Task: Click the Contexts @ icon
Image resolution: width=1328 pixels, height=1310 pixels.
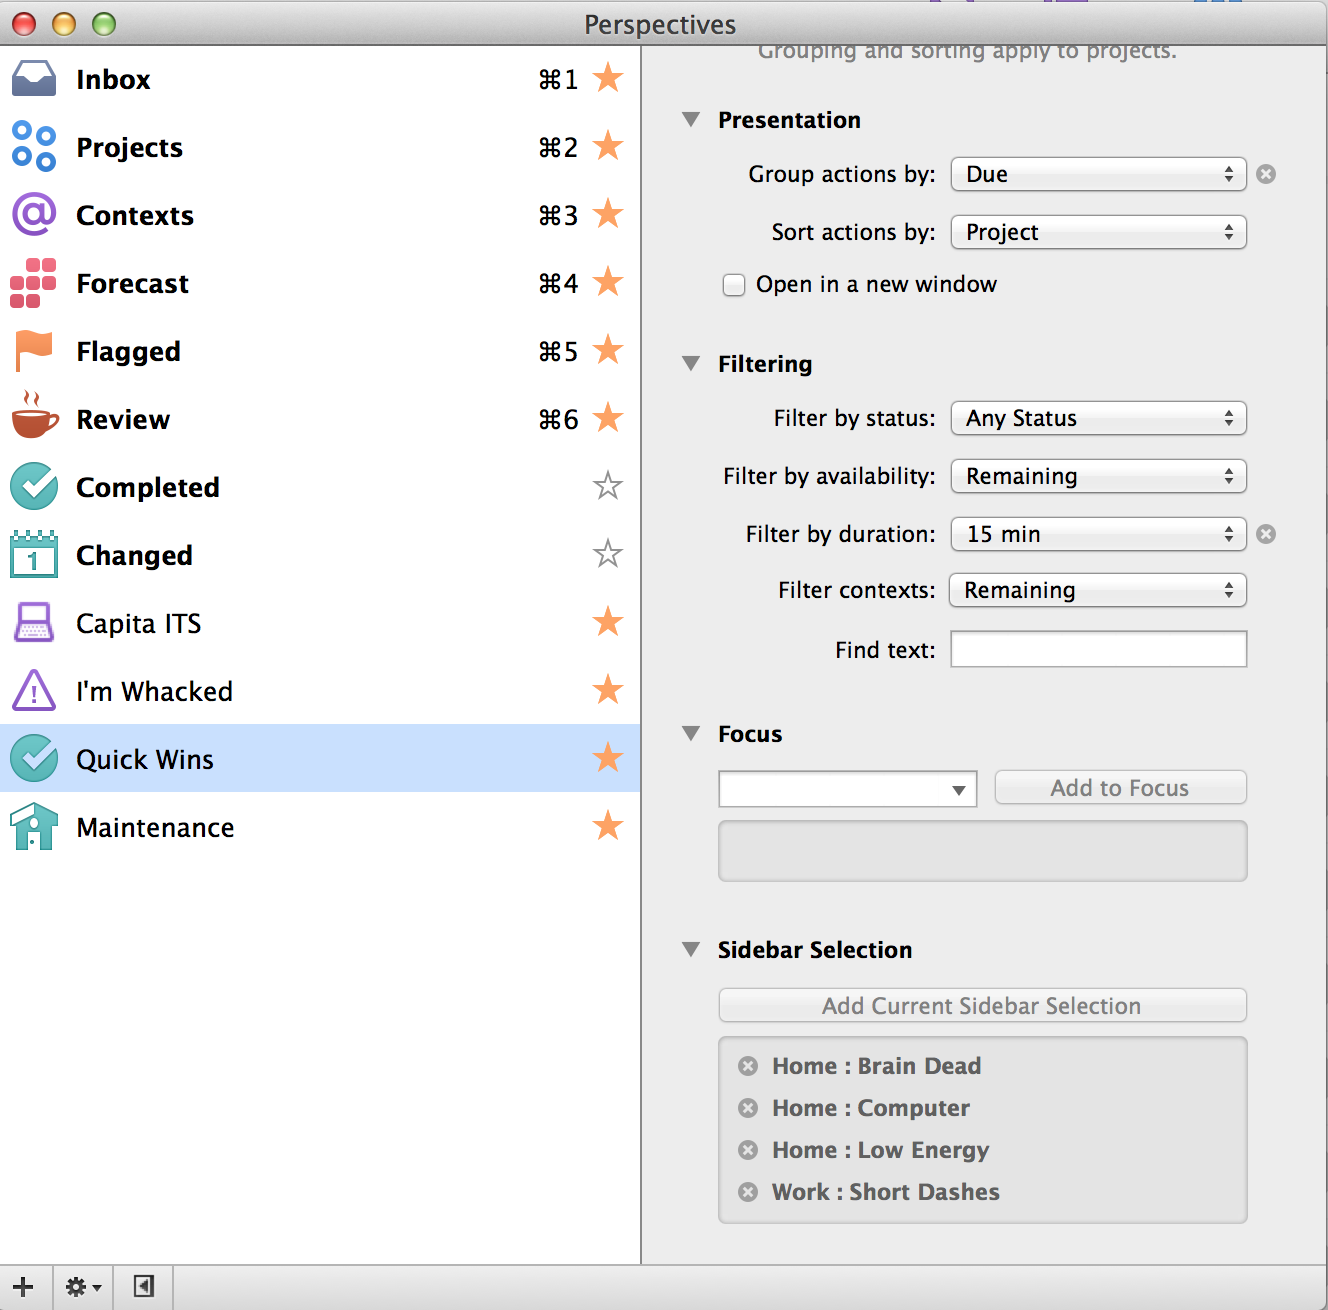Action: [34, 215]
